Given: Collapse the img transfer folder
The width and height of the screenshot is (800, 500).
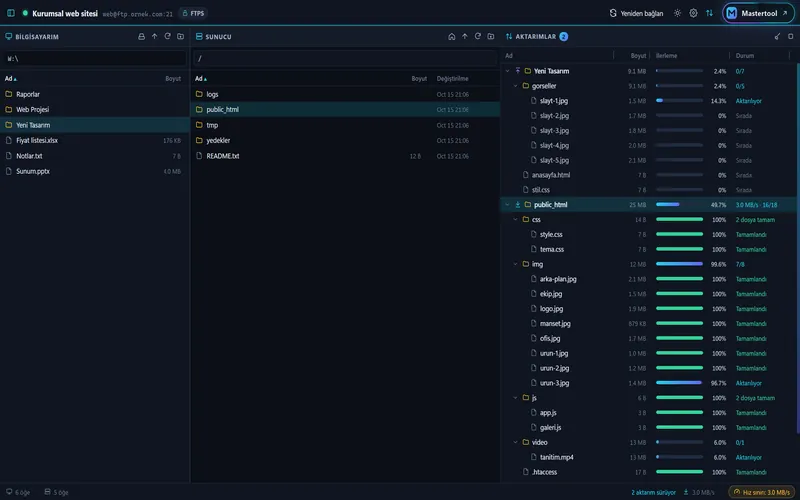Looking at the screenshot, I should (515, 264).
